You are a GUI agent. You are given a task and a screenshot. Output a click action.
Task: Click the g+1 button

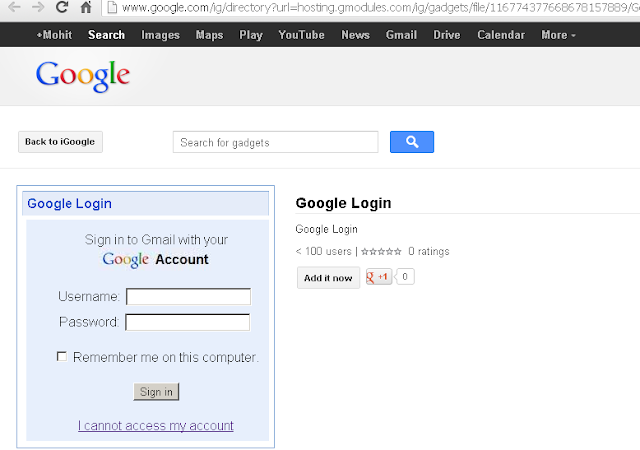[379, 277]
